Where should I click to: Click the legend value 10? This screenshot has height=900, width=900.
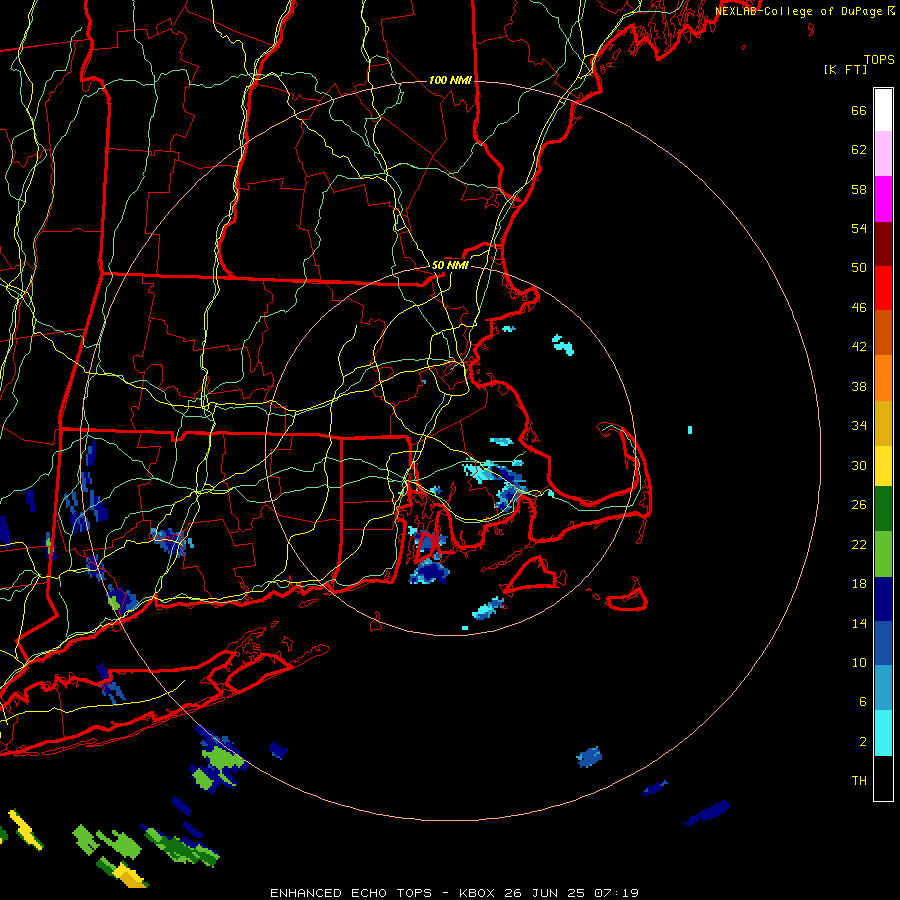[x=859, y=663]
